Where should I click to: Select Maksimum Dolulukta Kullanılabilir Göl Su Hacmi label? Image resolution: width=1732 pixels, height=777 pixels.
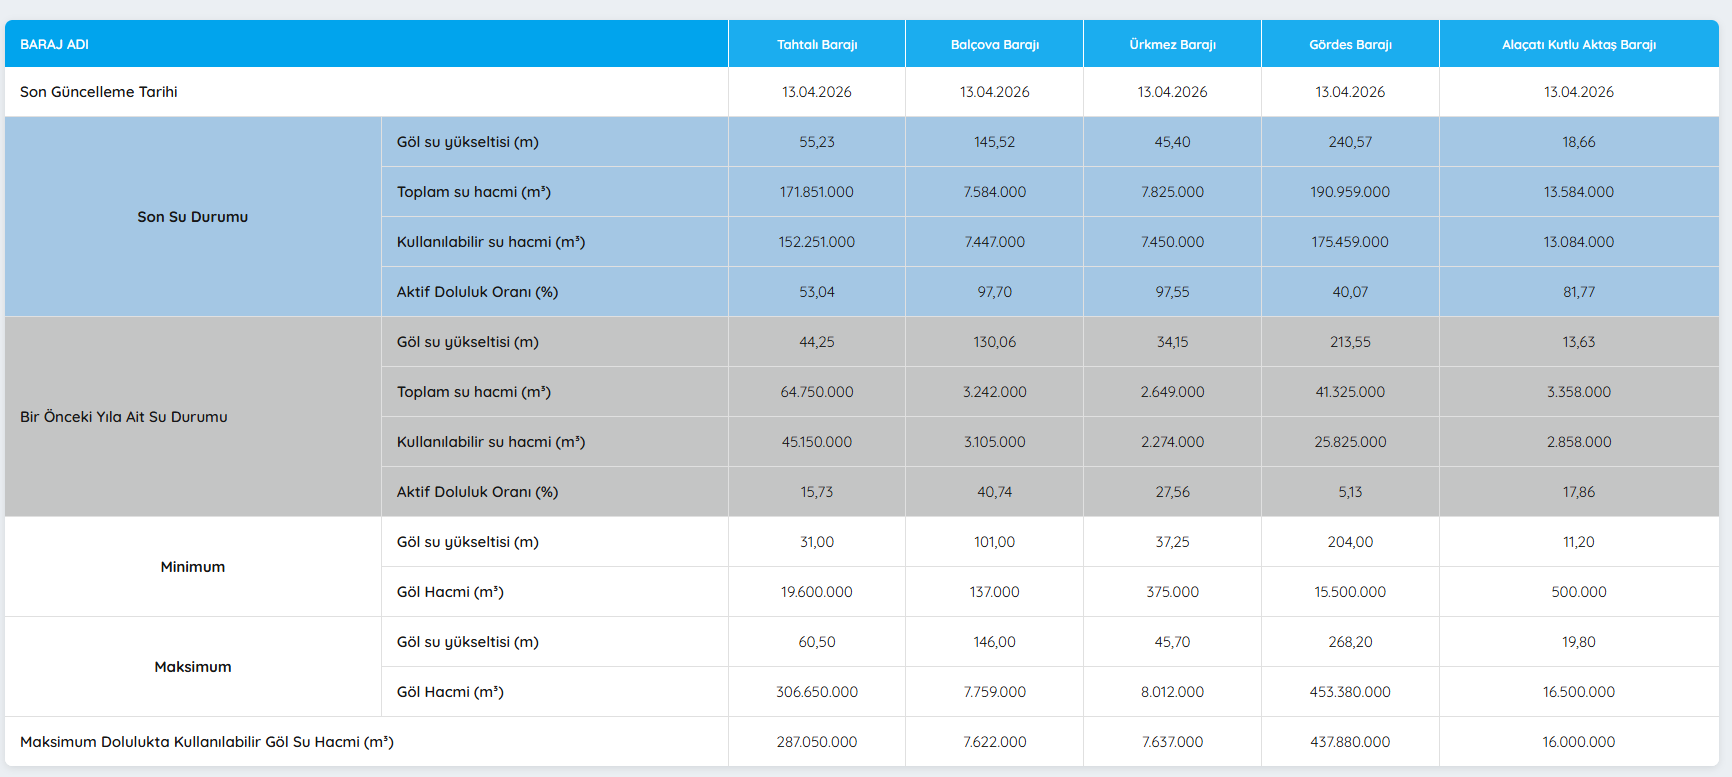[207, 742]
